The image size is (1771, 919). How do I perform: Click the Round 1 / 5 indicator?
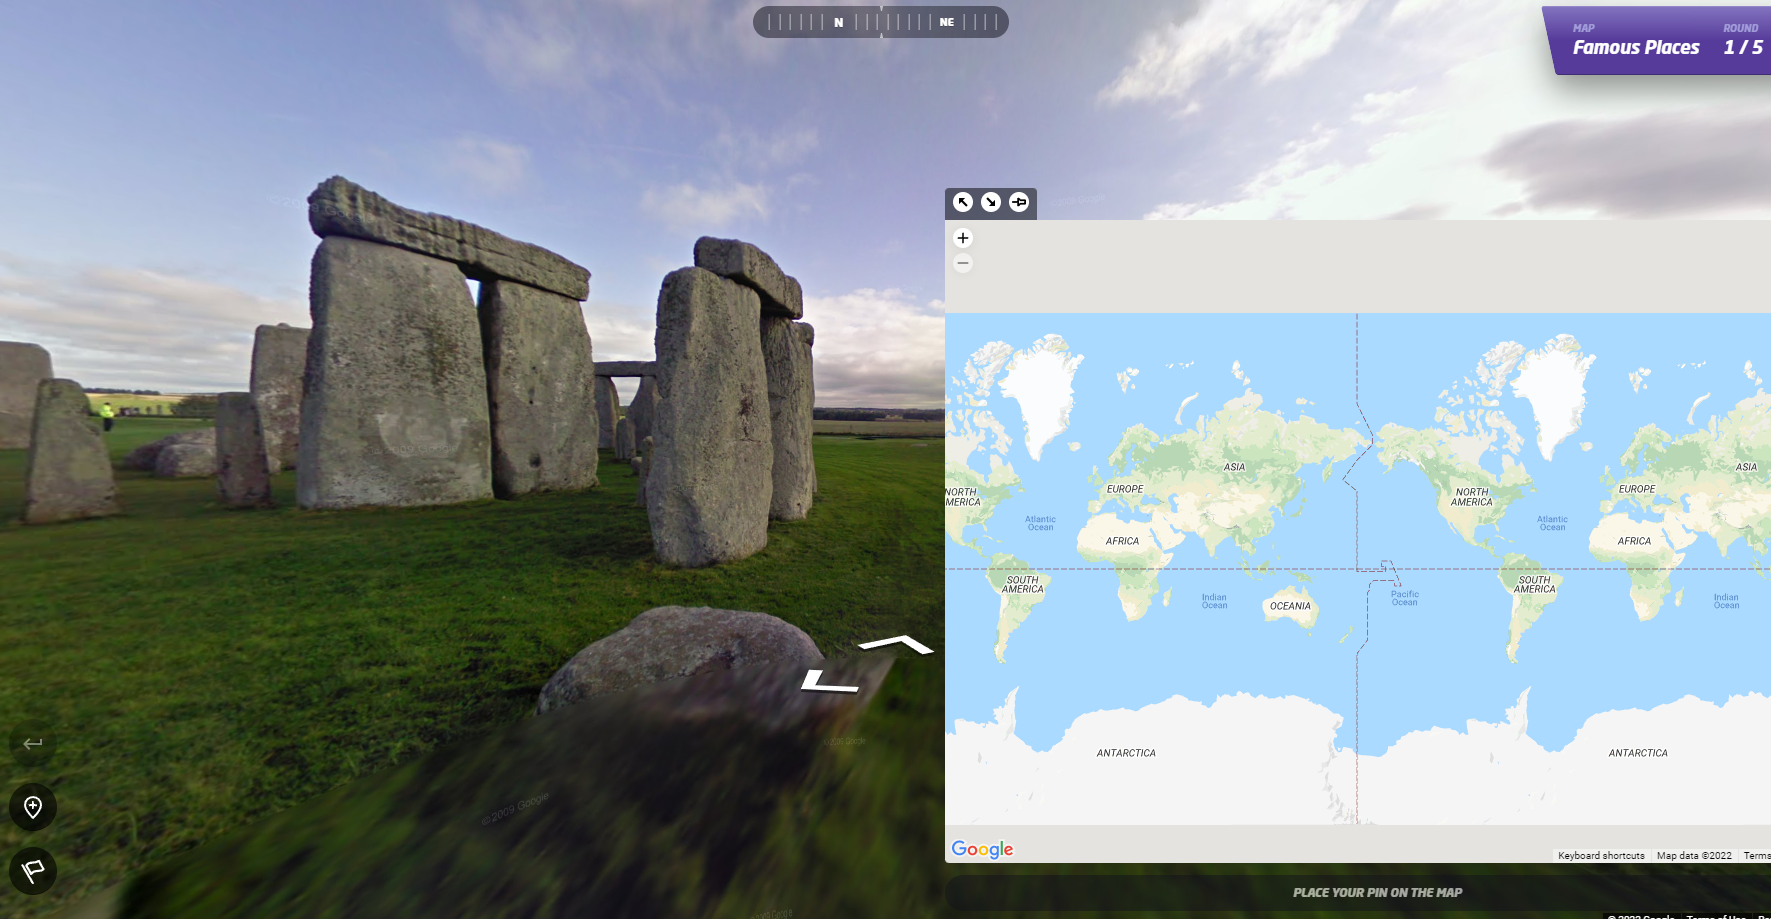pos(1743,41)
